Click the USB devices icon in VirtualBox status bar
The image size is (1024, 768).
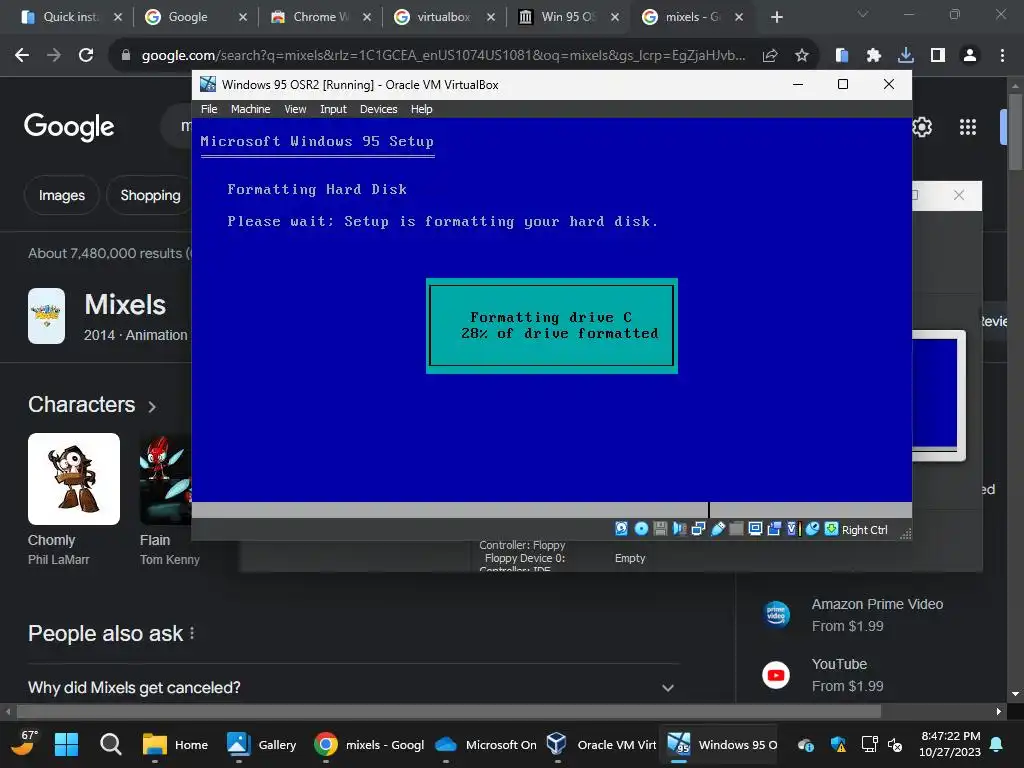pyautogui.click(x=717, y=529)
